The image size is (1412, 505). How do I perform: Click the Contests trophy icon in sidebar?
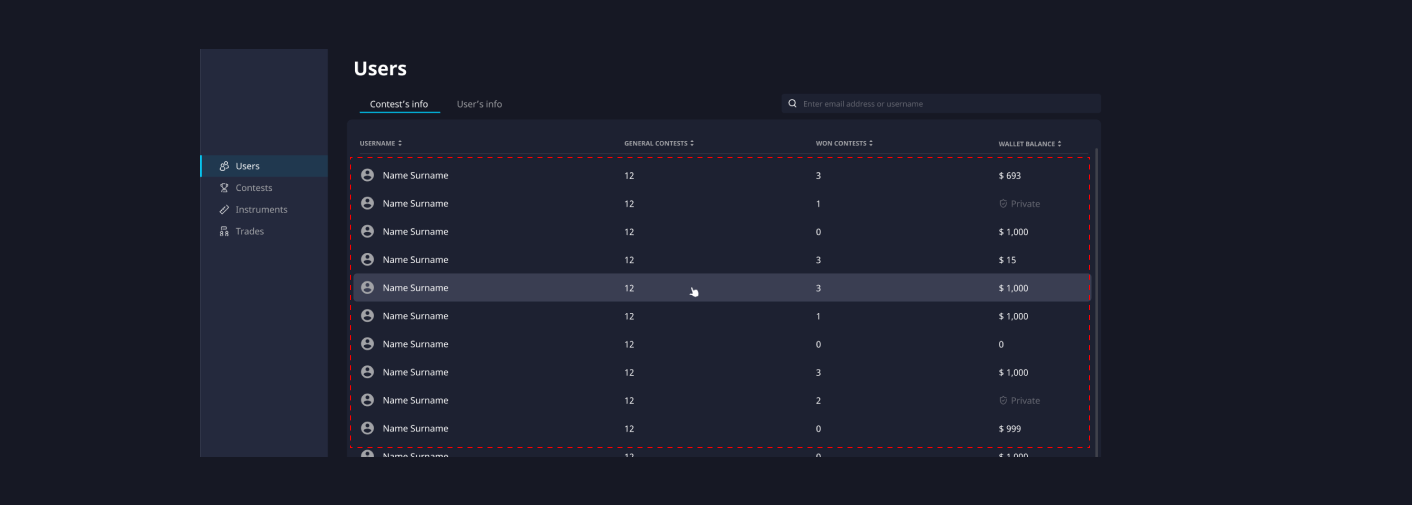click(x=224, y=188)
